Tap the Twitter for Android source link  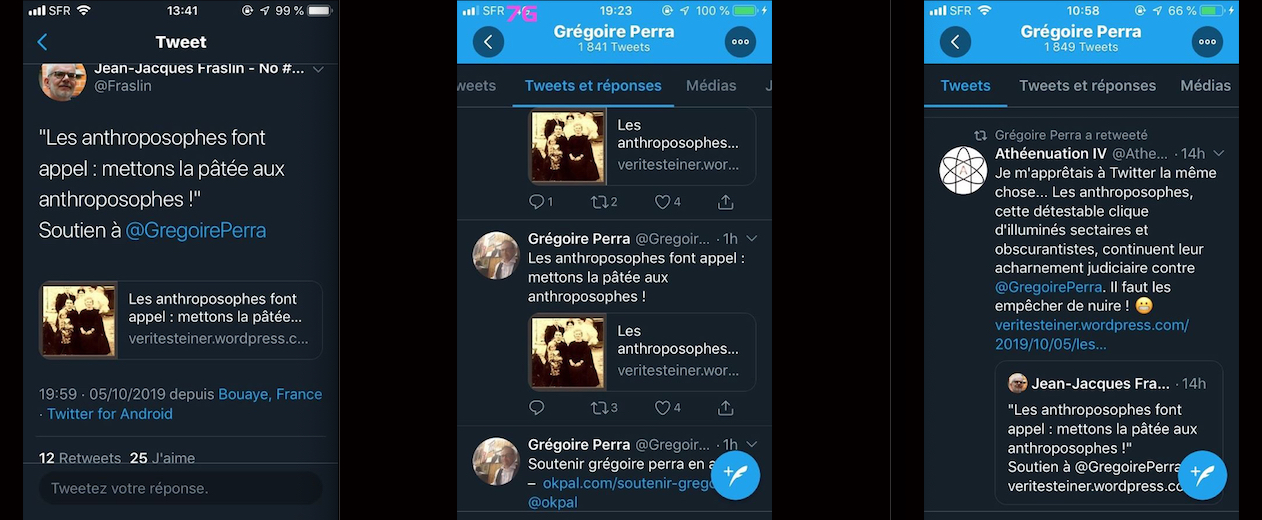110,414
